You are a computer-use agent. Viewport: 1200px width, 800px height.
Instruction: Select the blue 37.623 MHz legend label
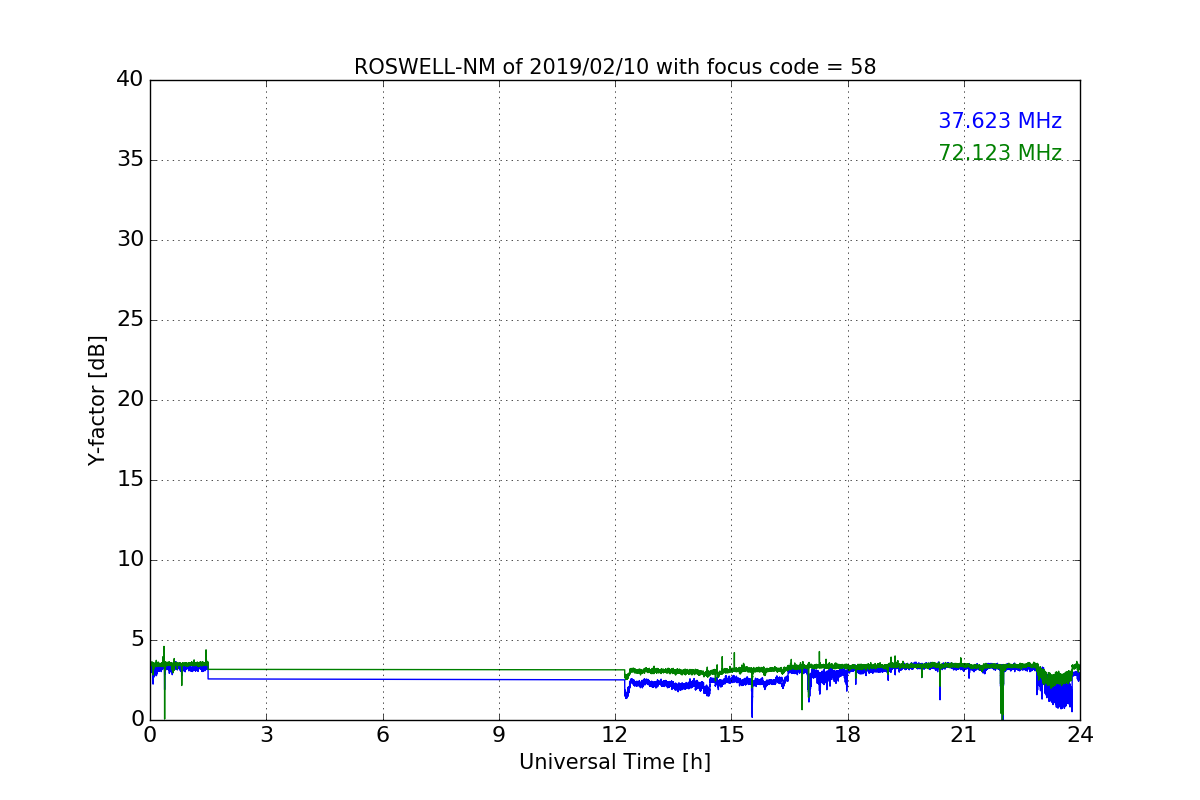point(1000,121)
